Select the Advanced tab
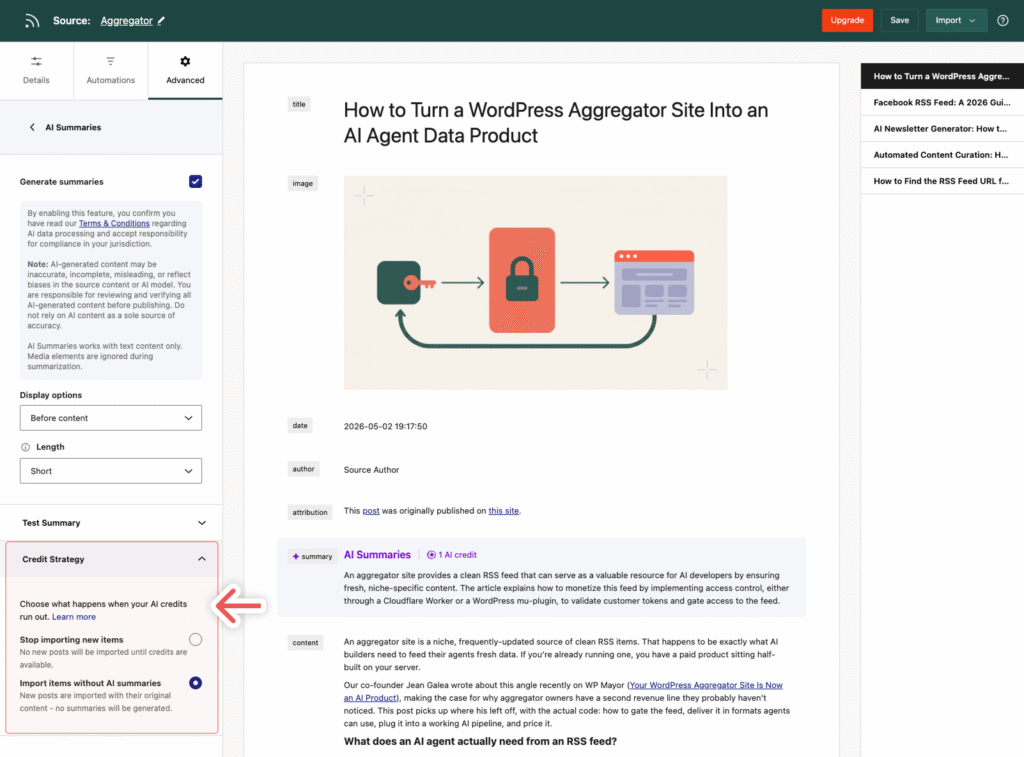This screenshot has width=1024, height=757. click(185, 71)
